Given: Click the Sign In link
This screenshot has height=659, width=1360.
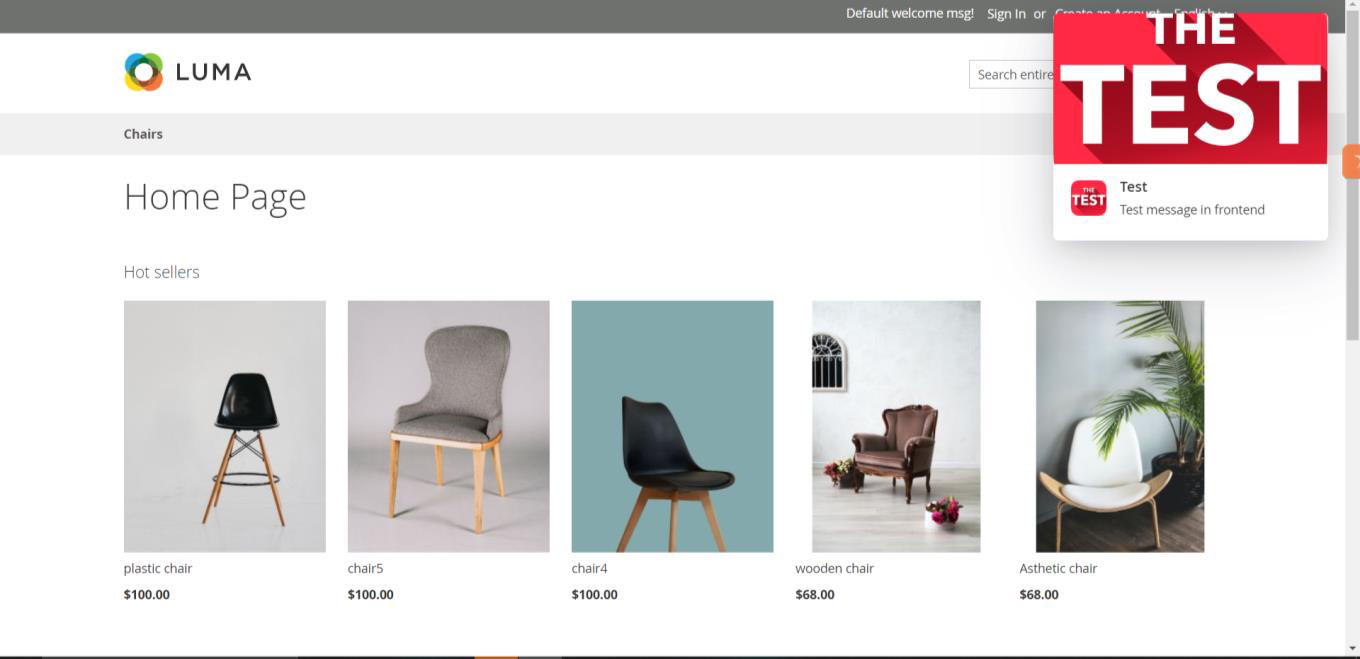Looking at the screenshot, I should tap(1006, 14).
